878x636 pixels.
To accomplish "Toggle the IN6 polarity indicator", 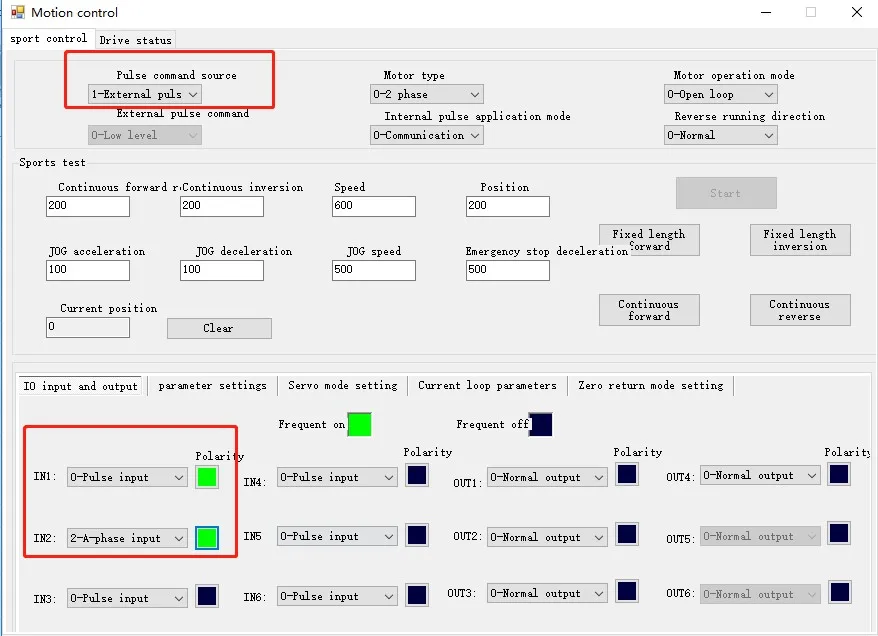I will (417, 595).
